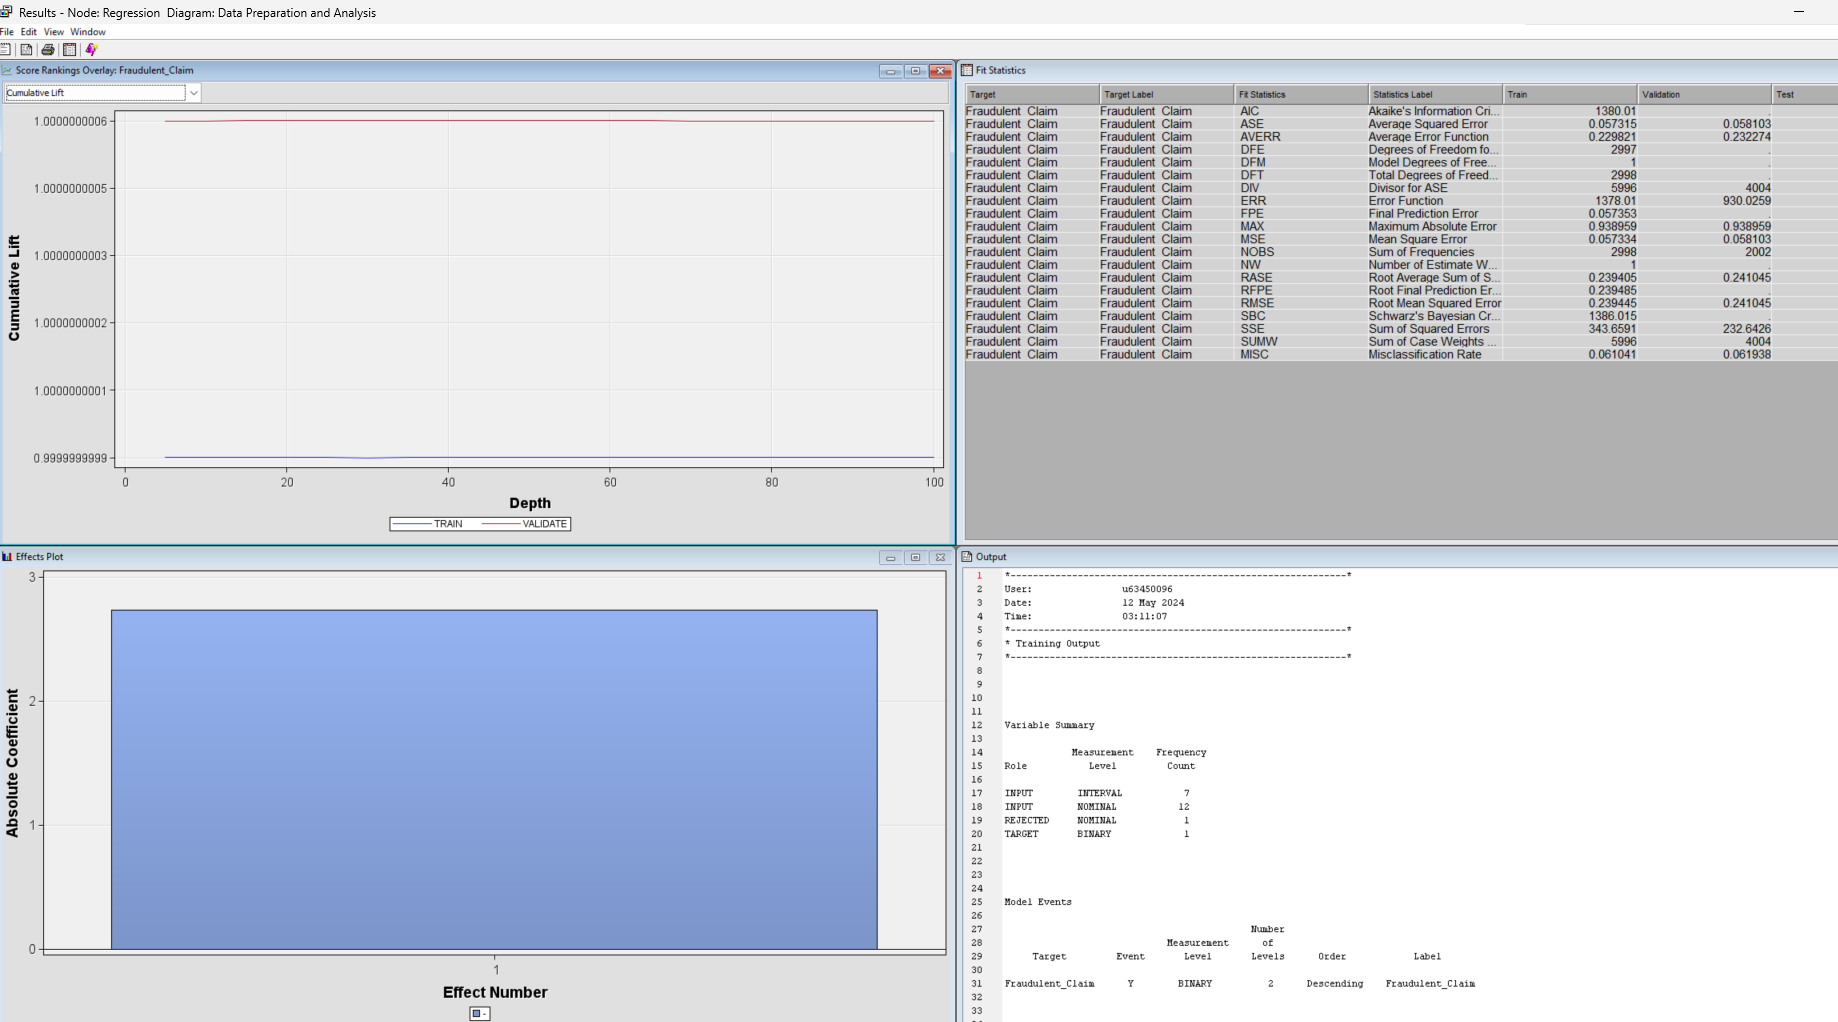Open the View menu
The height and width of the screenshot is (1022, 1838).
click(x=54, y=31)
